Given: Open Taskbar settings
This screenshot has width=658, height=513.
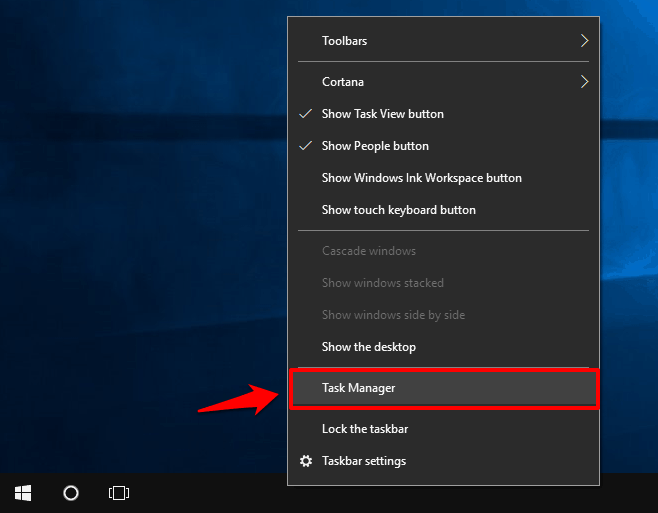Looking at the screenshot, I should coord(363,461).
